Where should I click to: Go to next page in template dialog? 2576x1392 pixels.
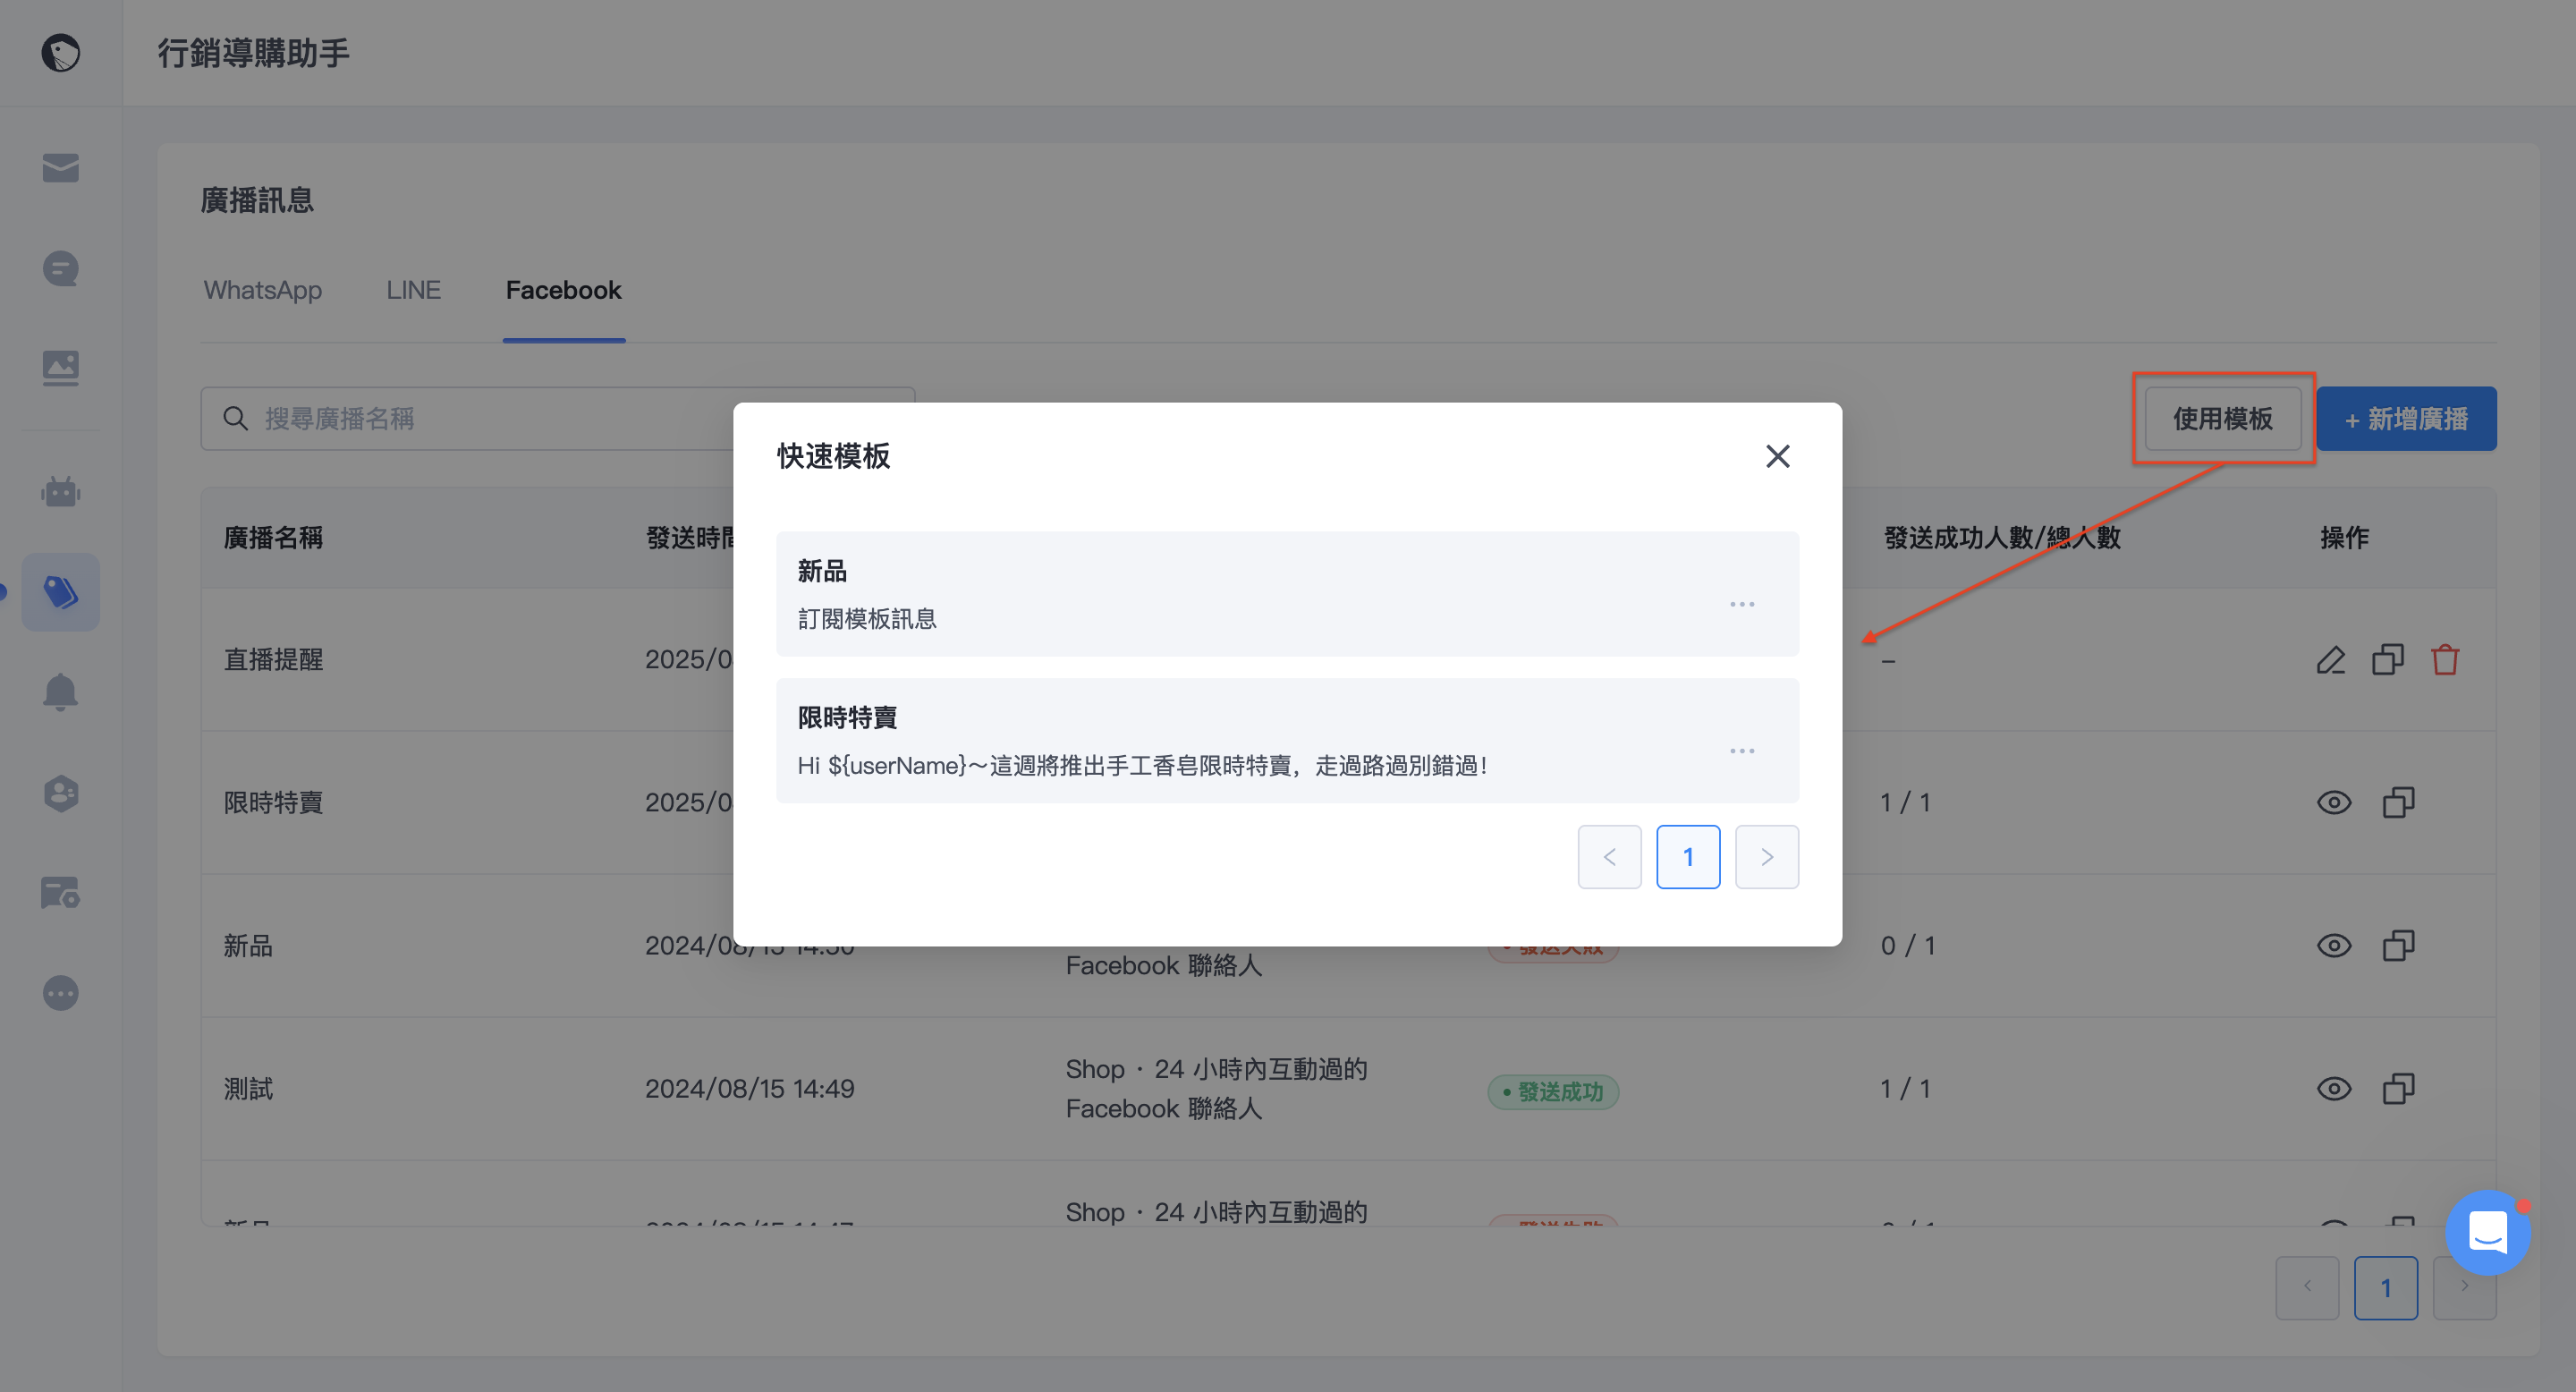tap(1766, 857)
